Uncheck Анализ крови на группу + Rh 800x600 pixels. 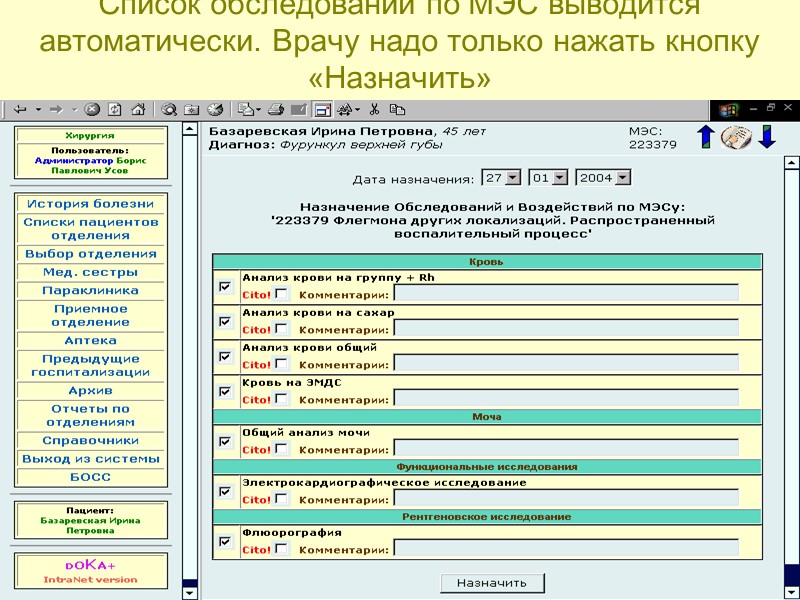pyautogui.click(x=225, y=286)
